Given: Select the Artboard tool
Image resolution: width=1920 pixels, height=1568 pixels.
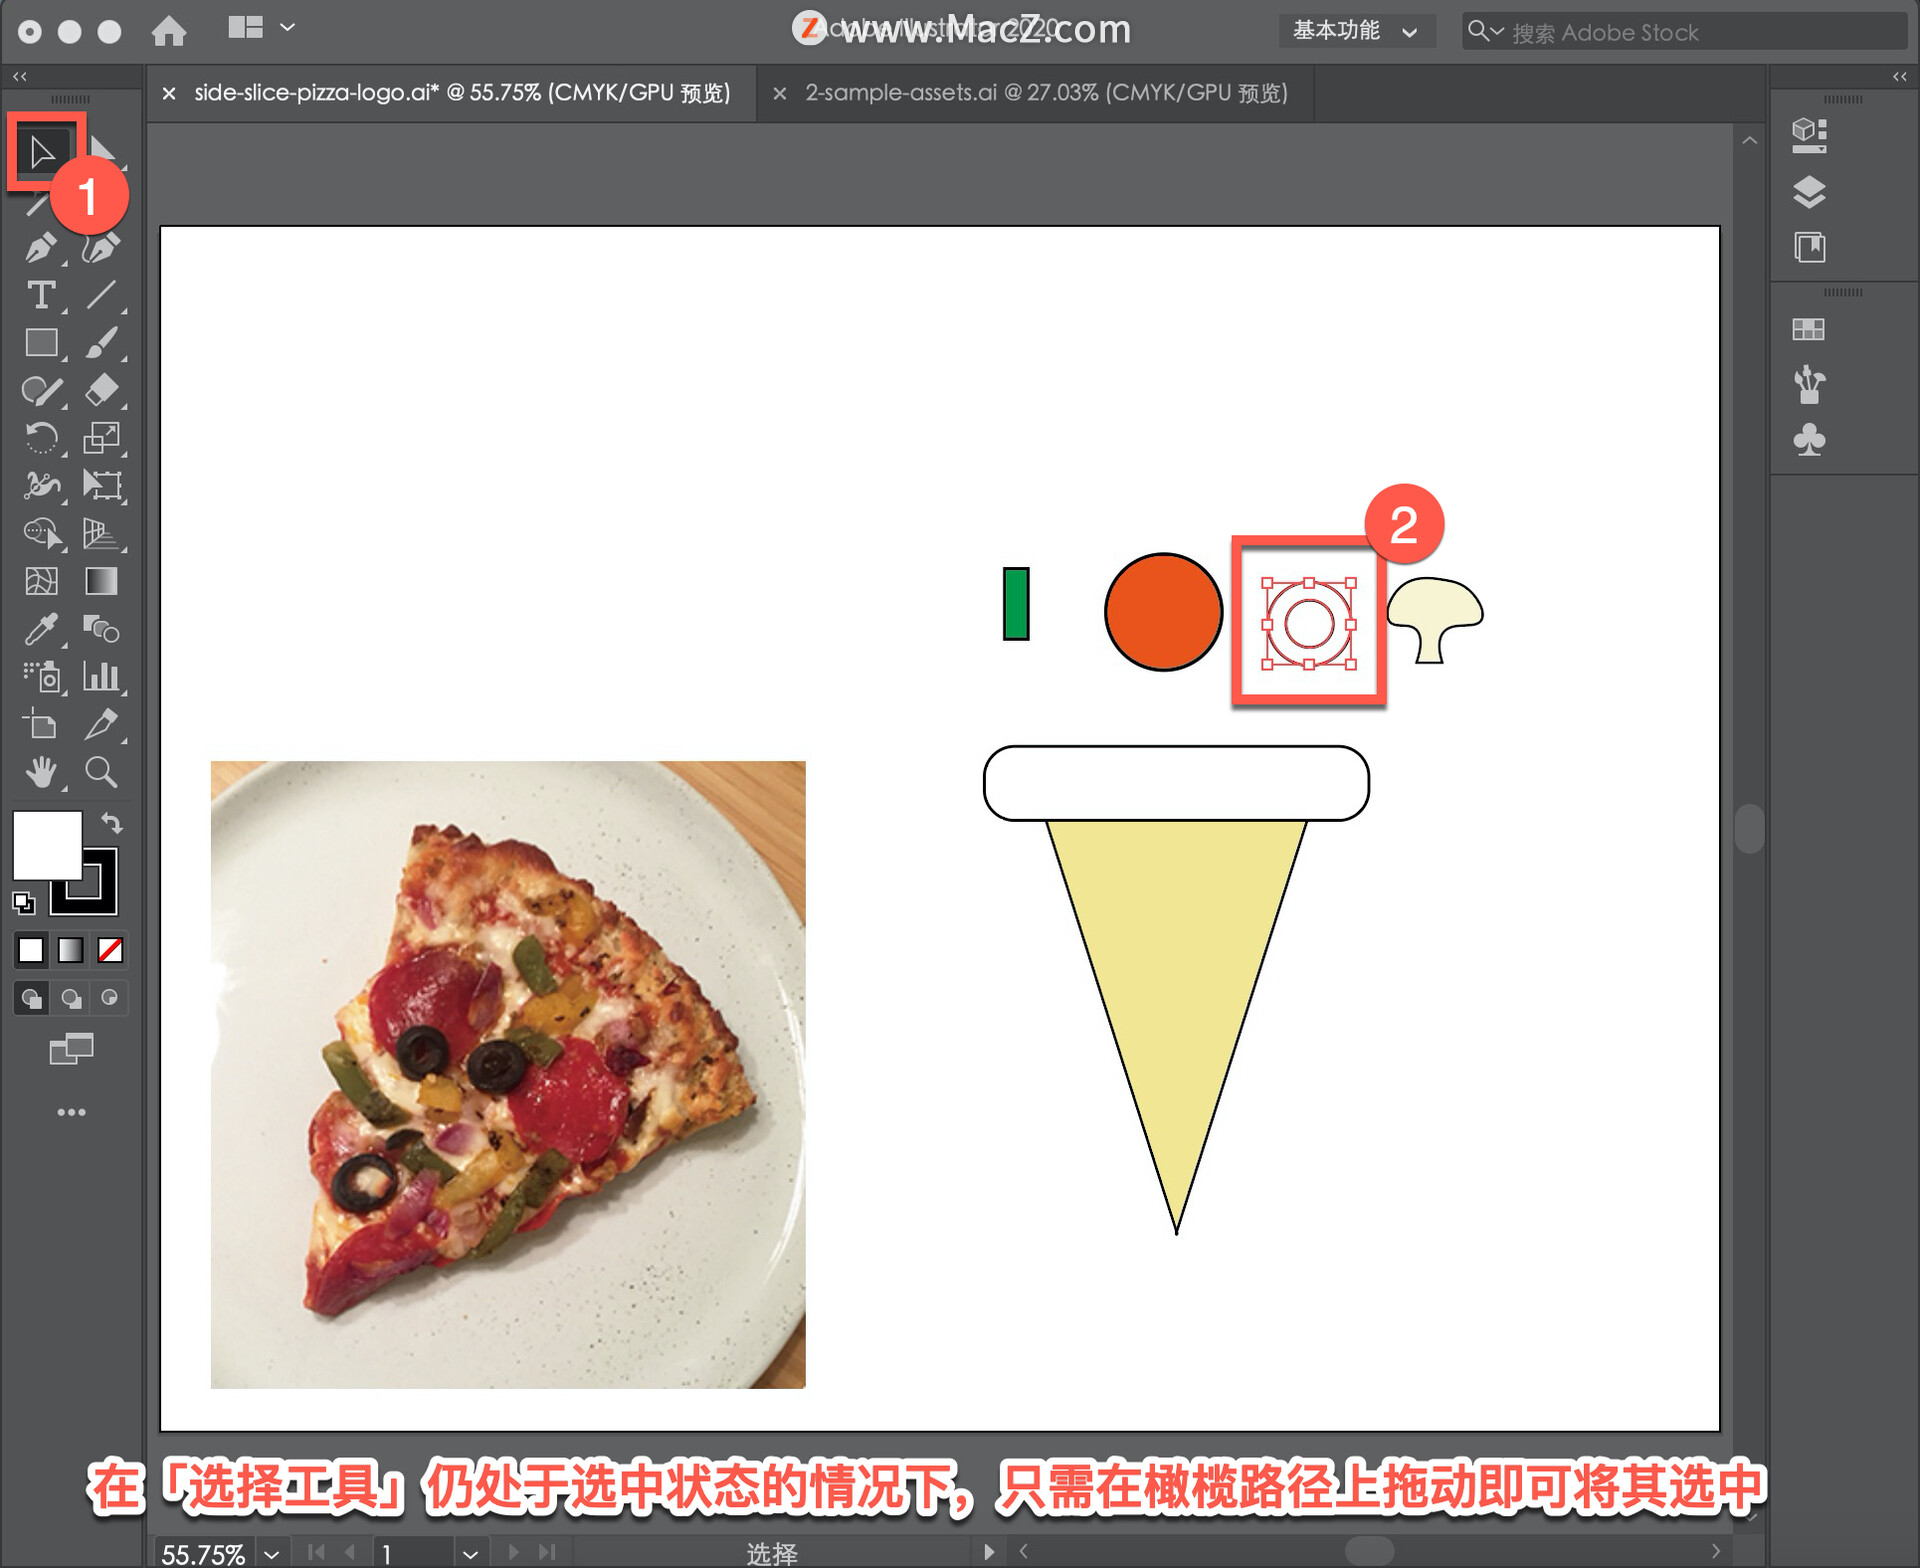Looking at the screenshot, I should pos(41,724).
